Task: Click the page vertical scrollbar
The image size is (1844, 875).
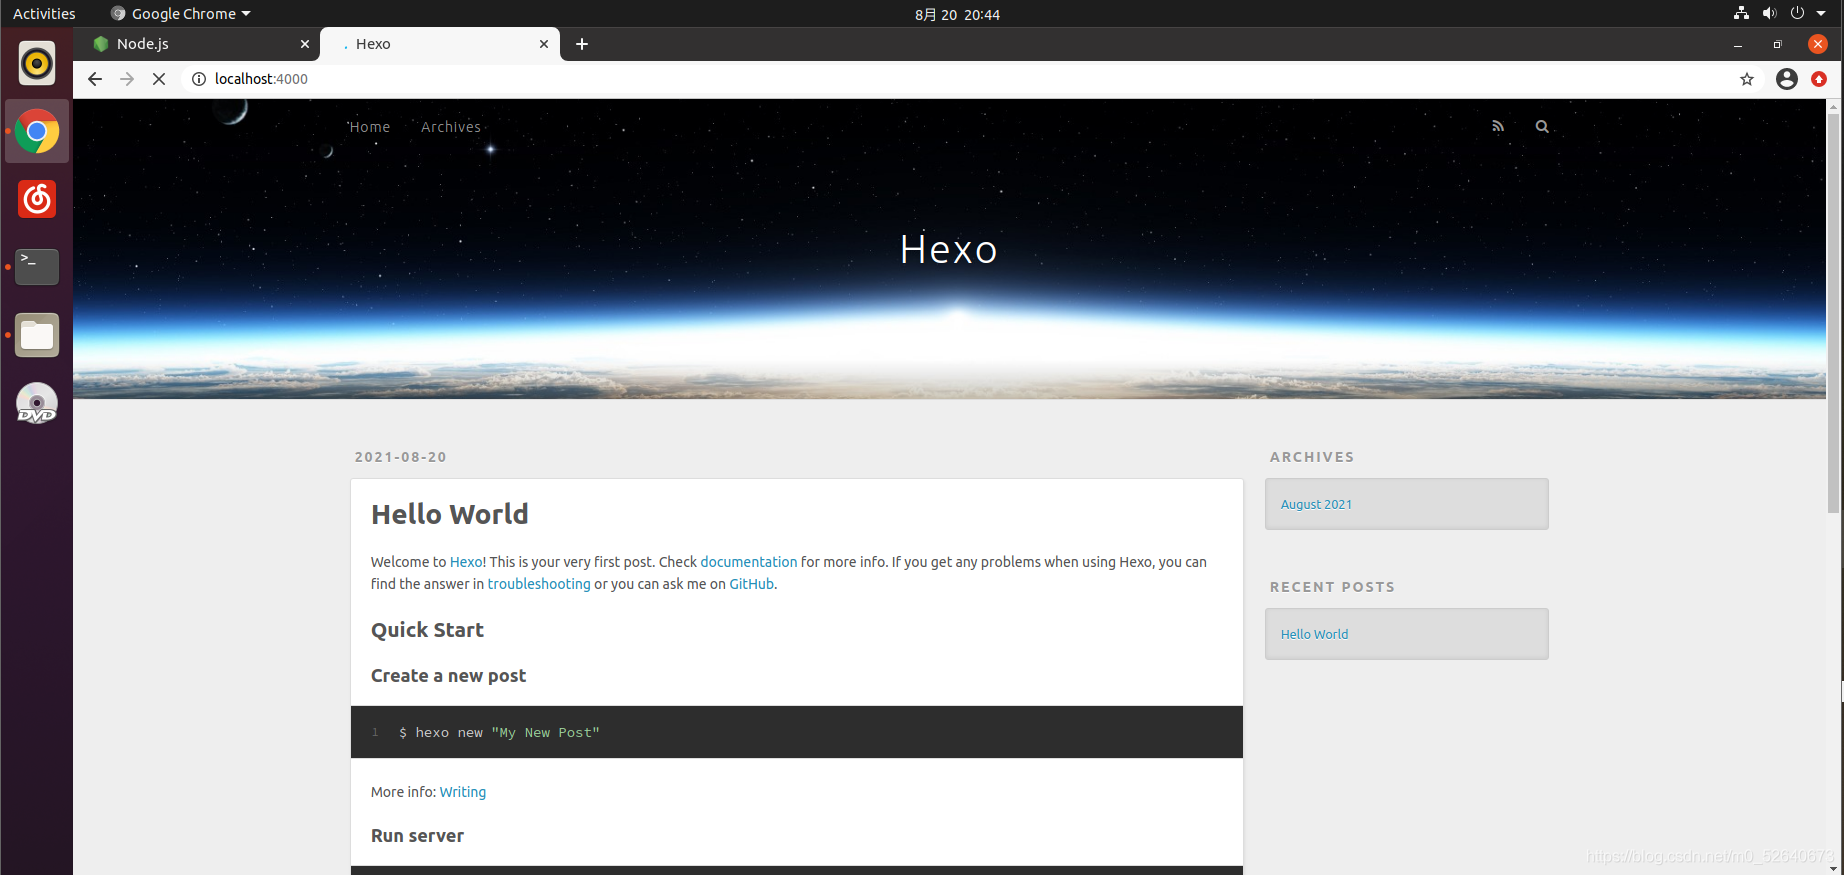Action: (x=1834, y=314)
